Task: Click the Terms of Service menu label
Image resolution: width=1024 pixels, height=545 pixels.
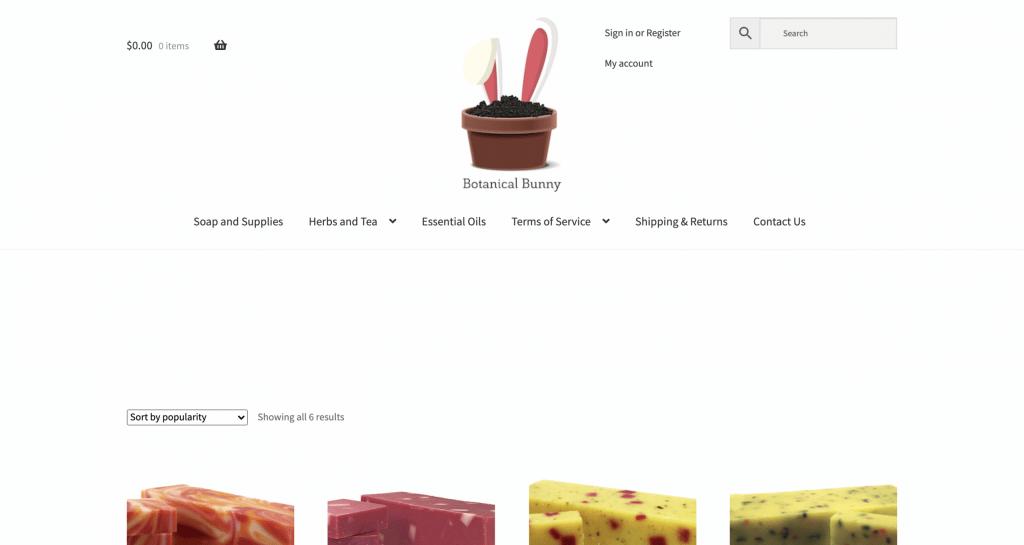Action: pos(551,222)
